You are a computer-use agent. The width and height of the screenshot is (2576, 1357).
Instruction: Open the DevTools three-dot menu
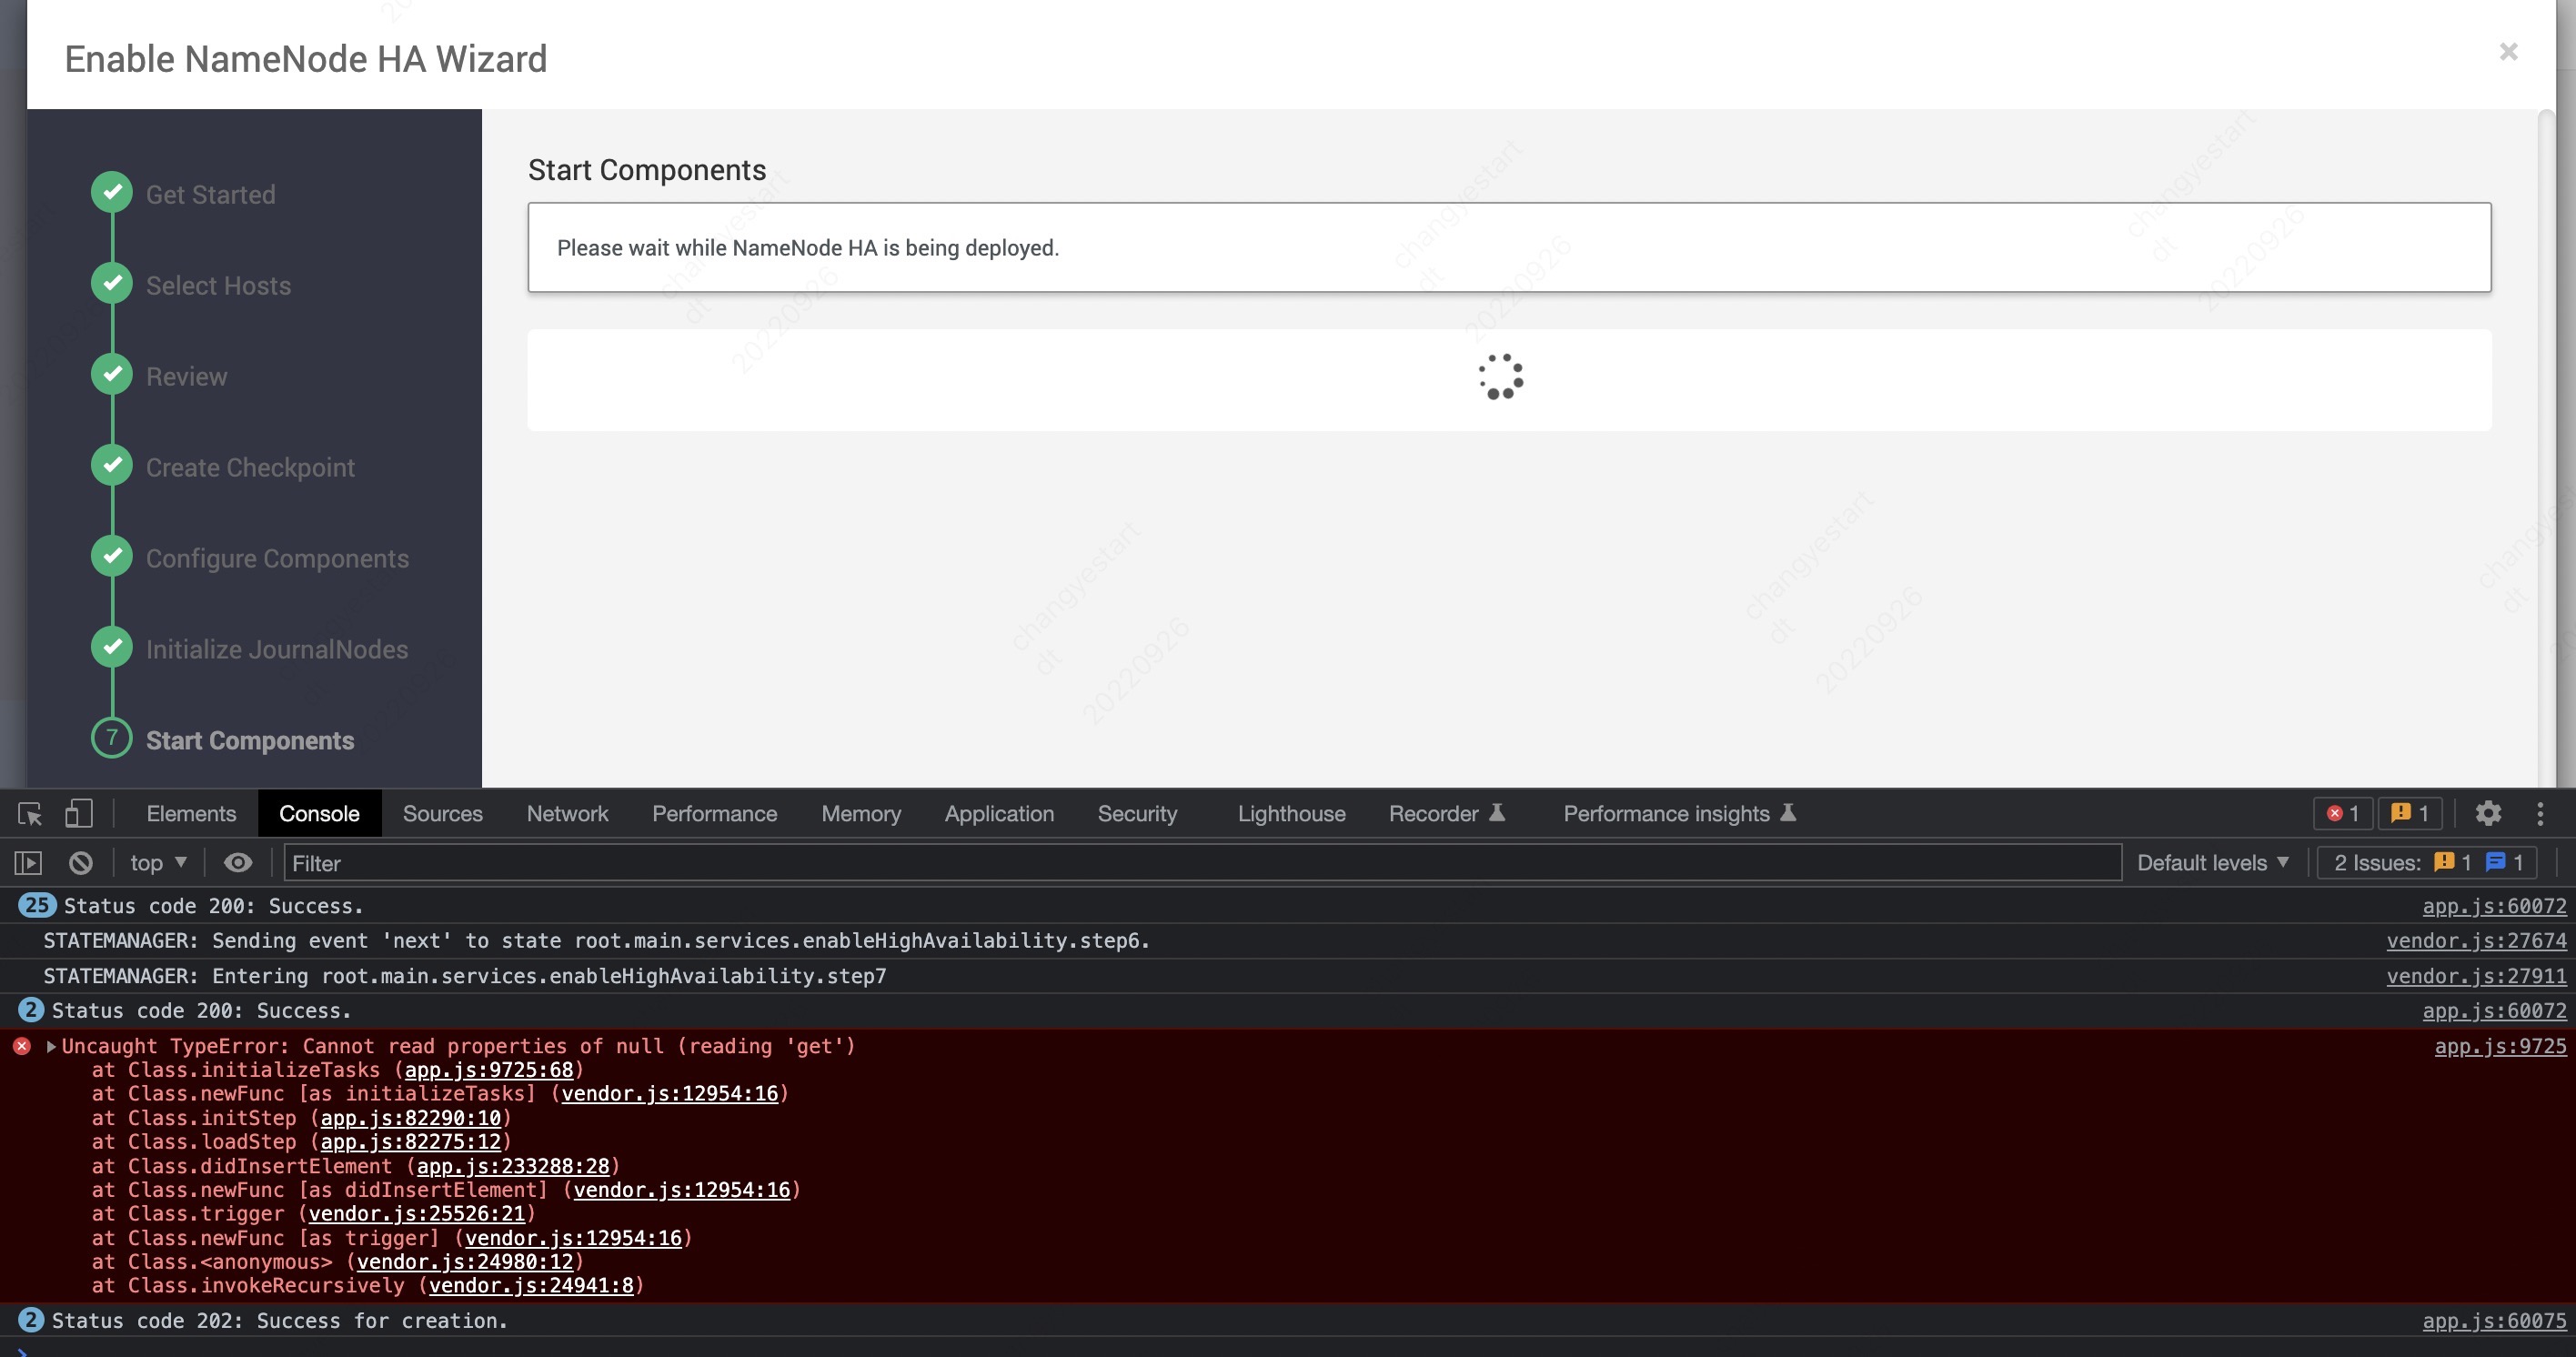click(x=2540, y=814)
